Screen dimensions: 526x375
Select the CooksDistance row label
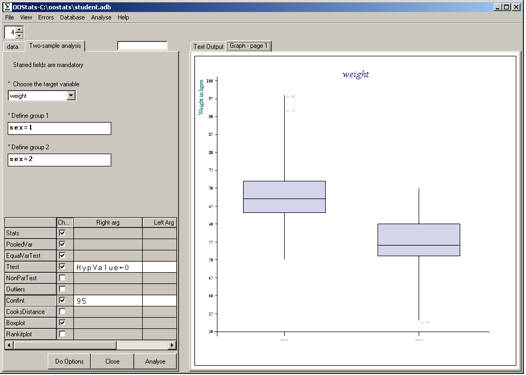30,312
